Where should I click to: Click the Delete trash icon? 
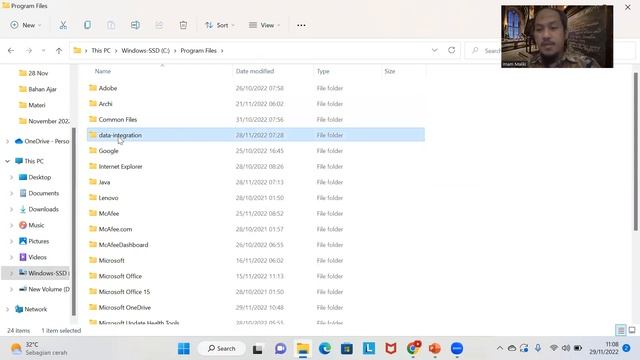pyautogui.click(x=183, y=25)
